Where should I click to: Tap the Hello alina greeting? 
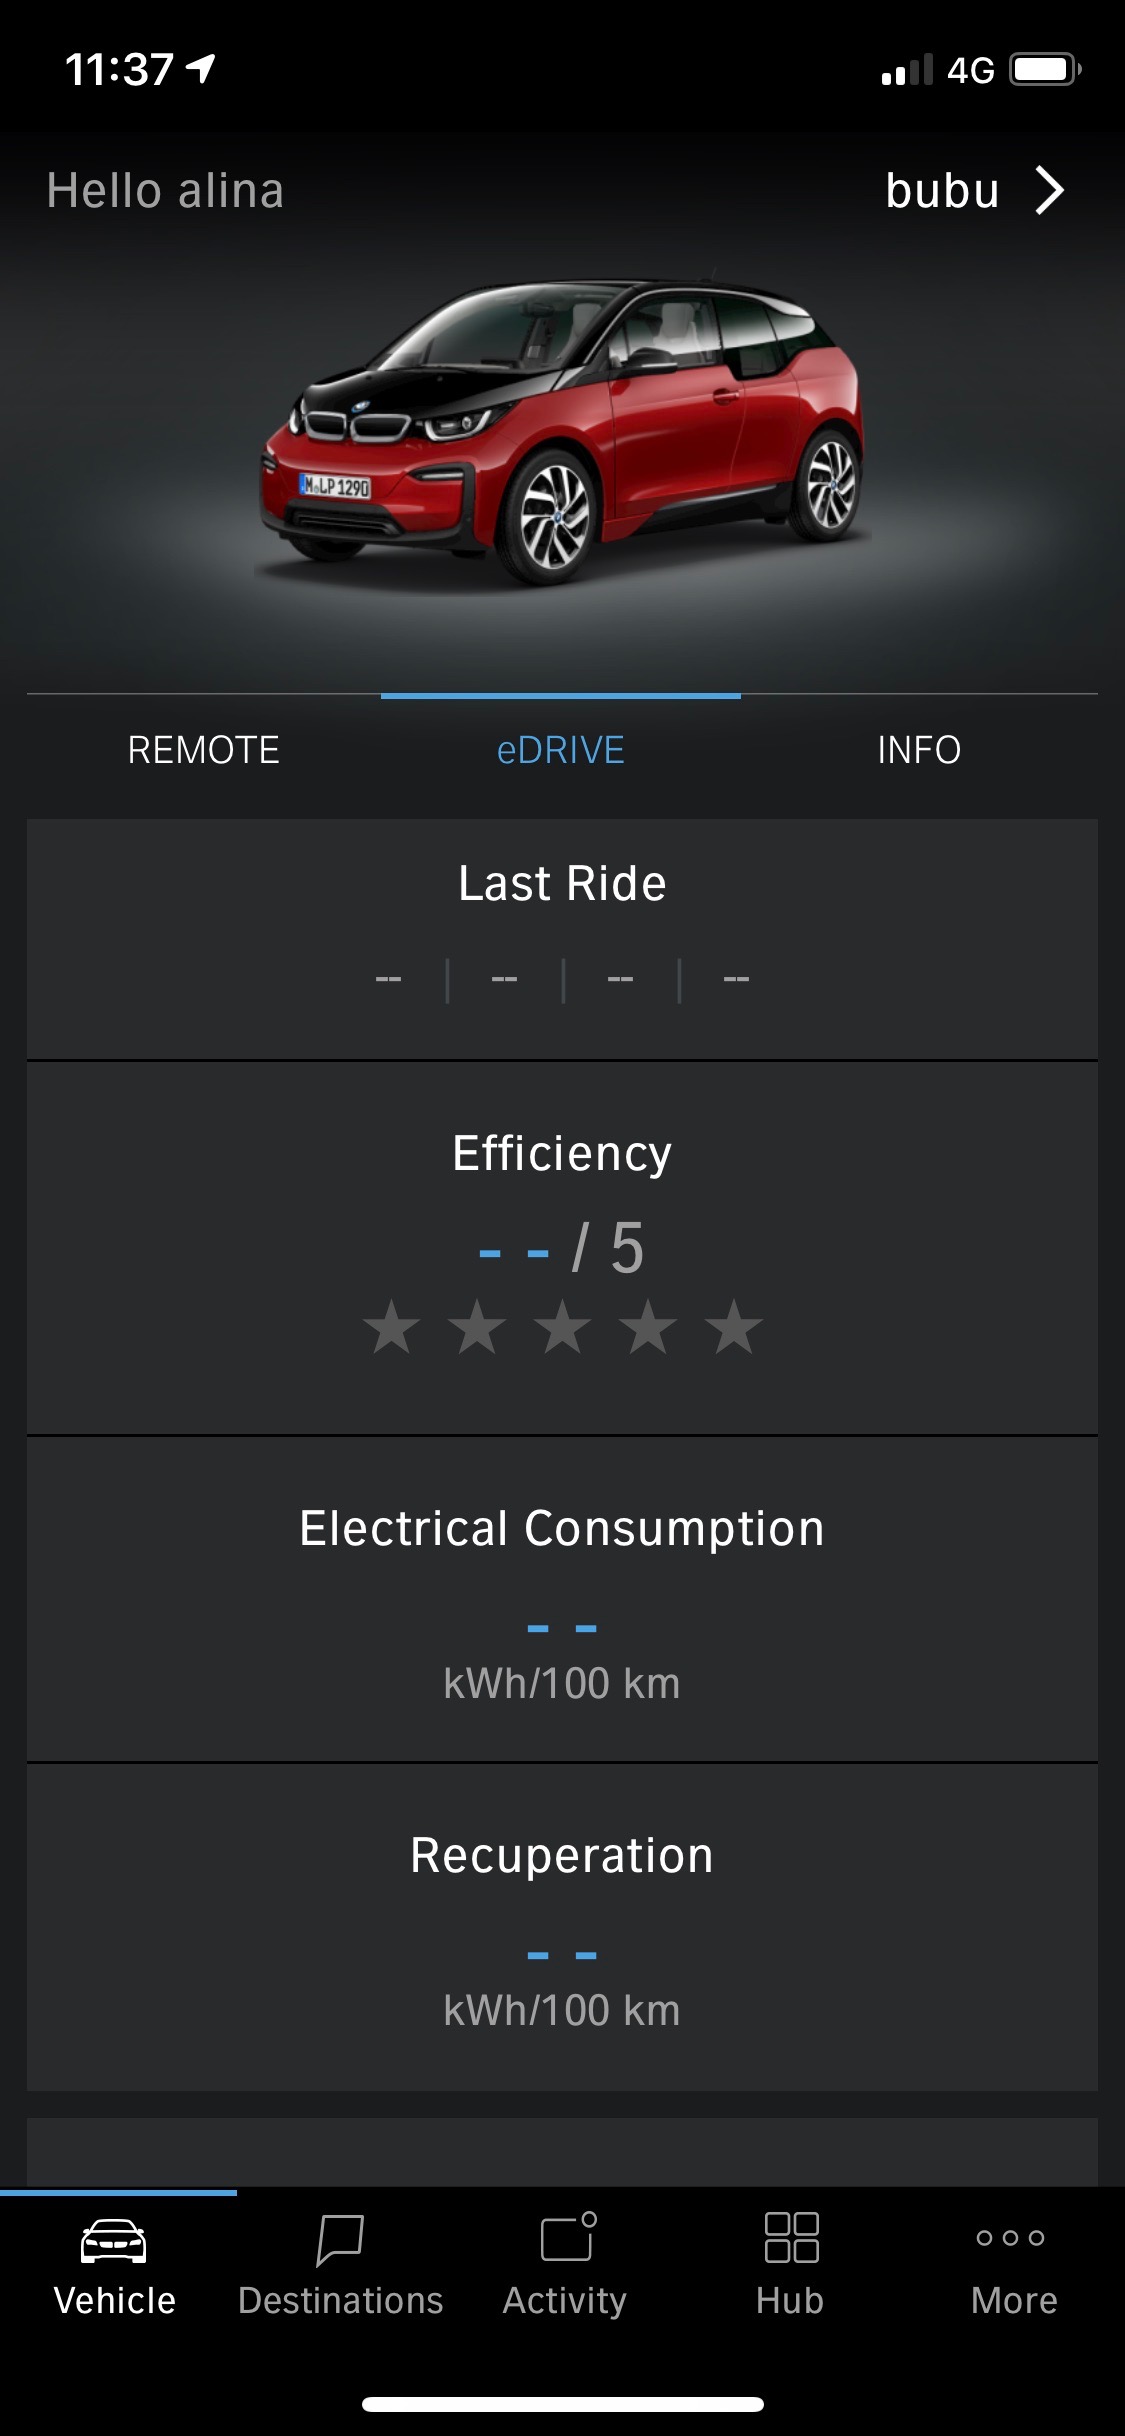click(165, 191)
